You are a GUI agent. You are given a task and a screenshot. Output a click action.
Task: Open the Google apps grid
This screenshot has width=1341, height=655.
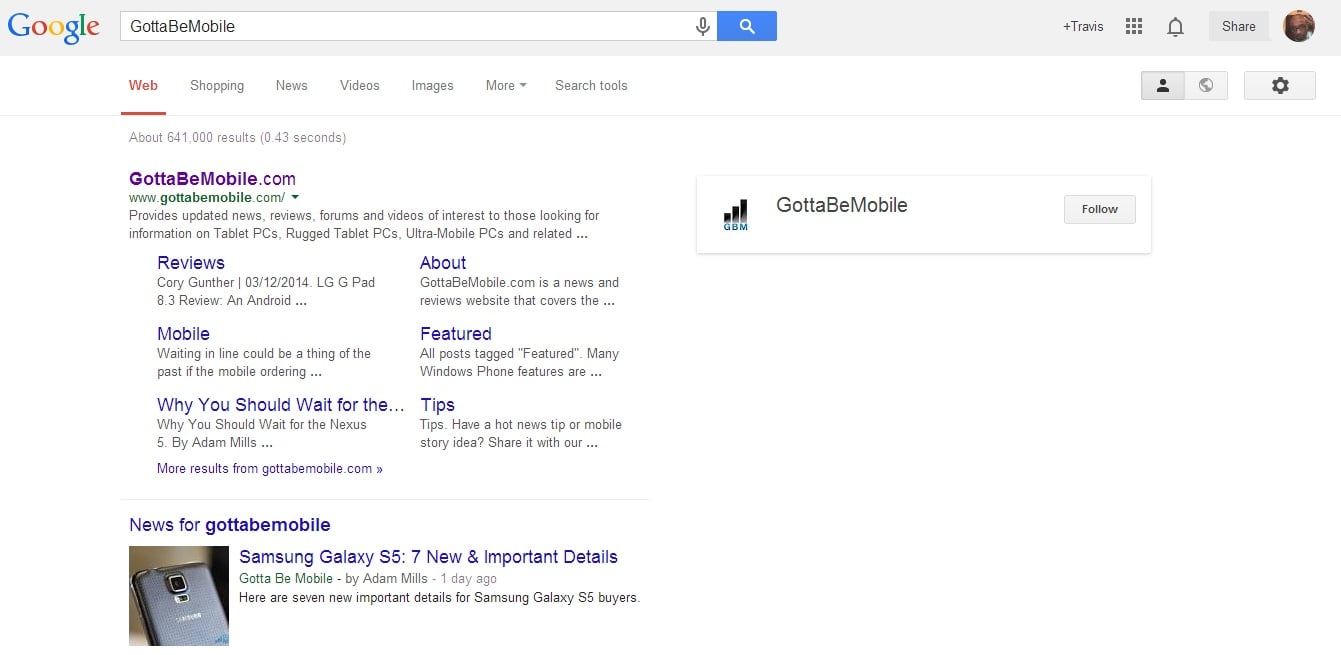pyautogui.click(x=1133, y=27)
